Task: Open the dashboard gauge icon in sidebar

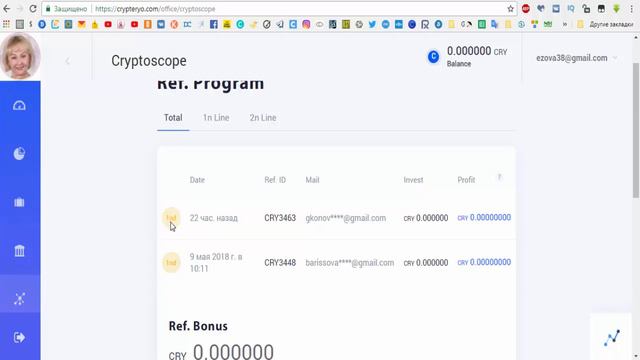Action: [19, 106]
